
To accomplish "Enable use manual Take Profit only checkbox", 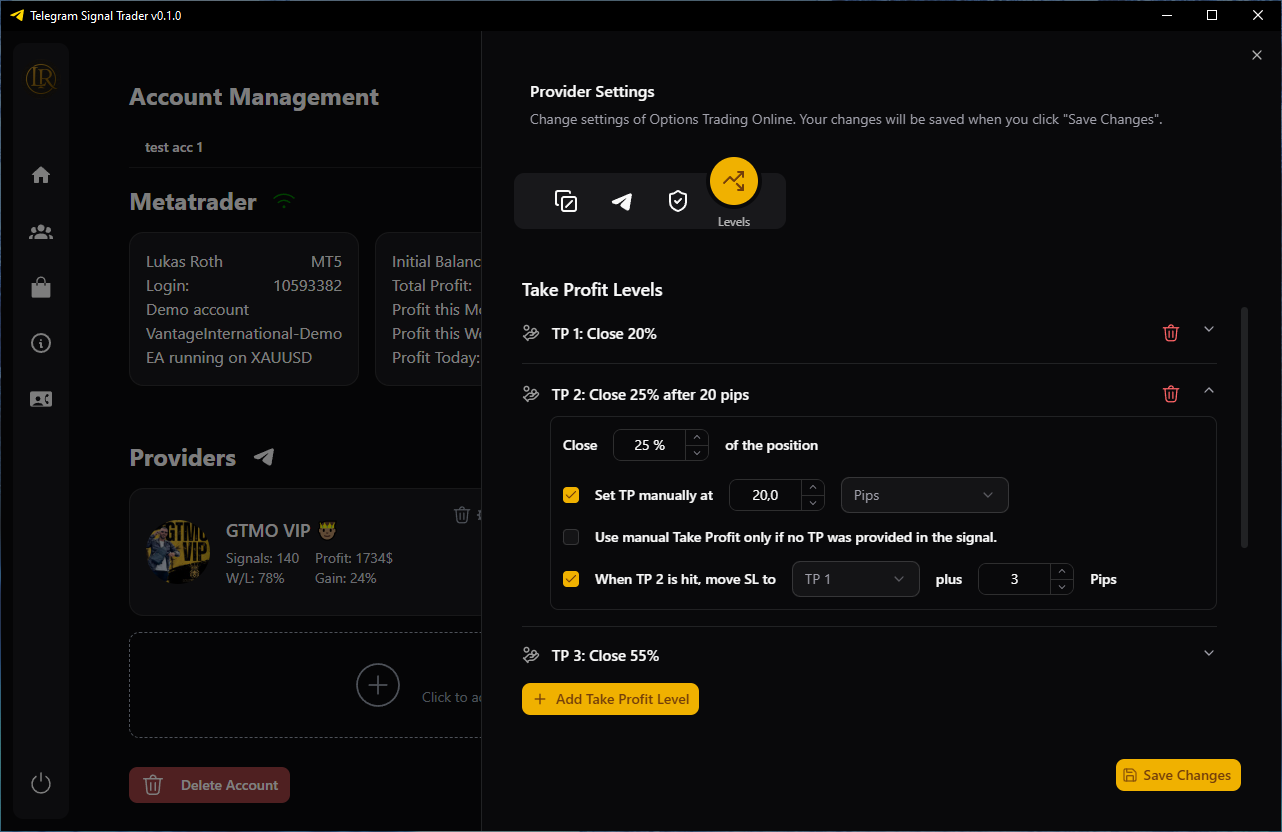I will point(571,537).
